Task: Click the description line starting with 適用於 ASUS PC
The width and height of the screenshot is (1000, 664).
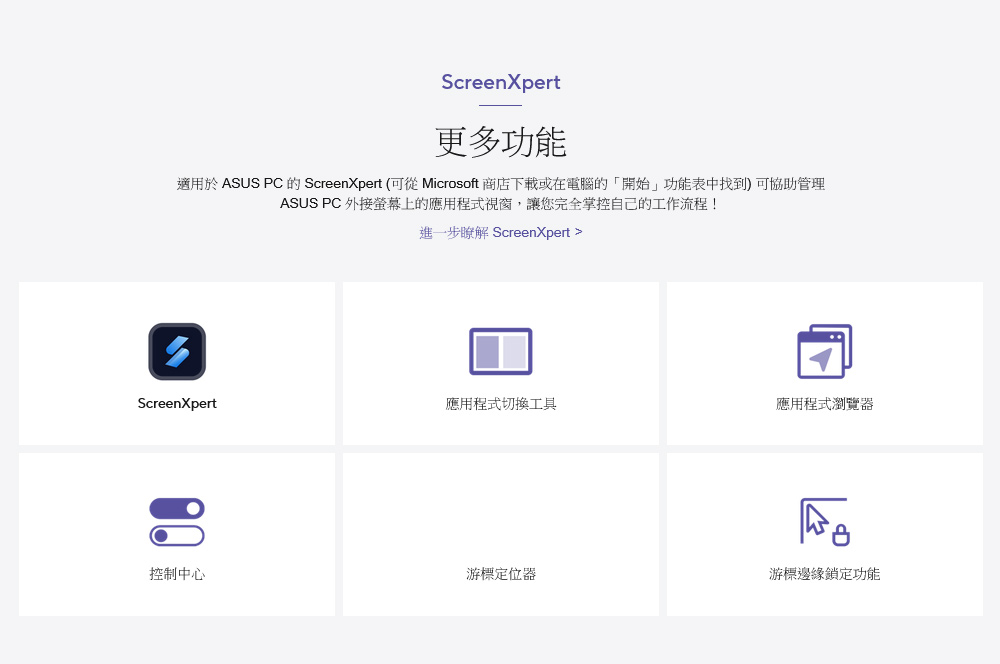Action: coord(501,184)
